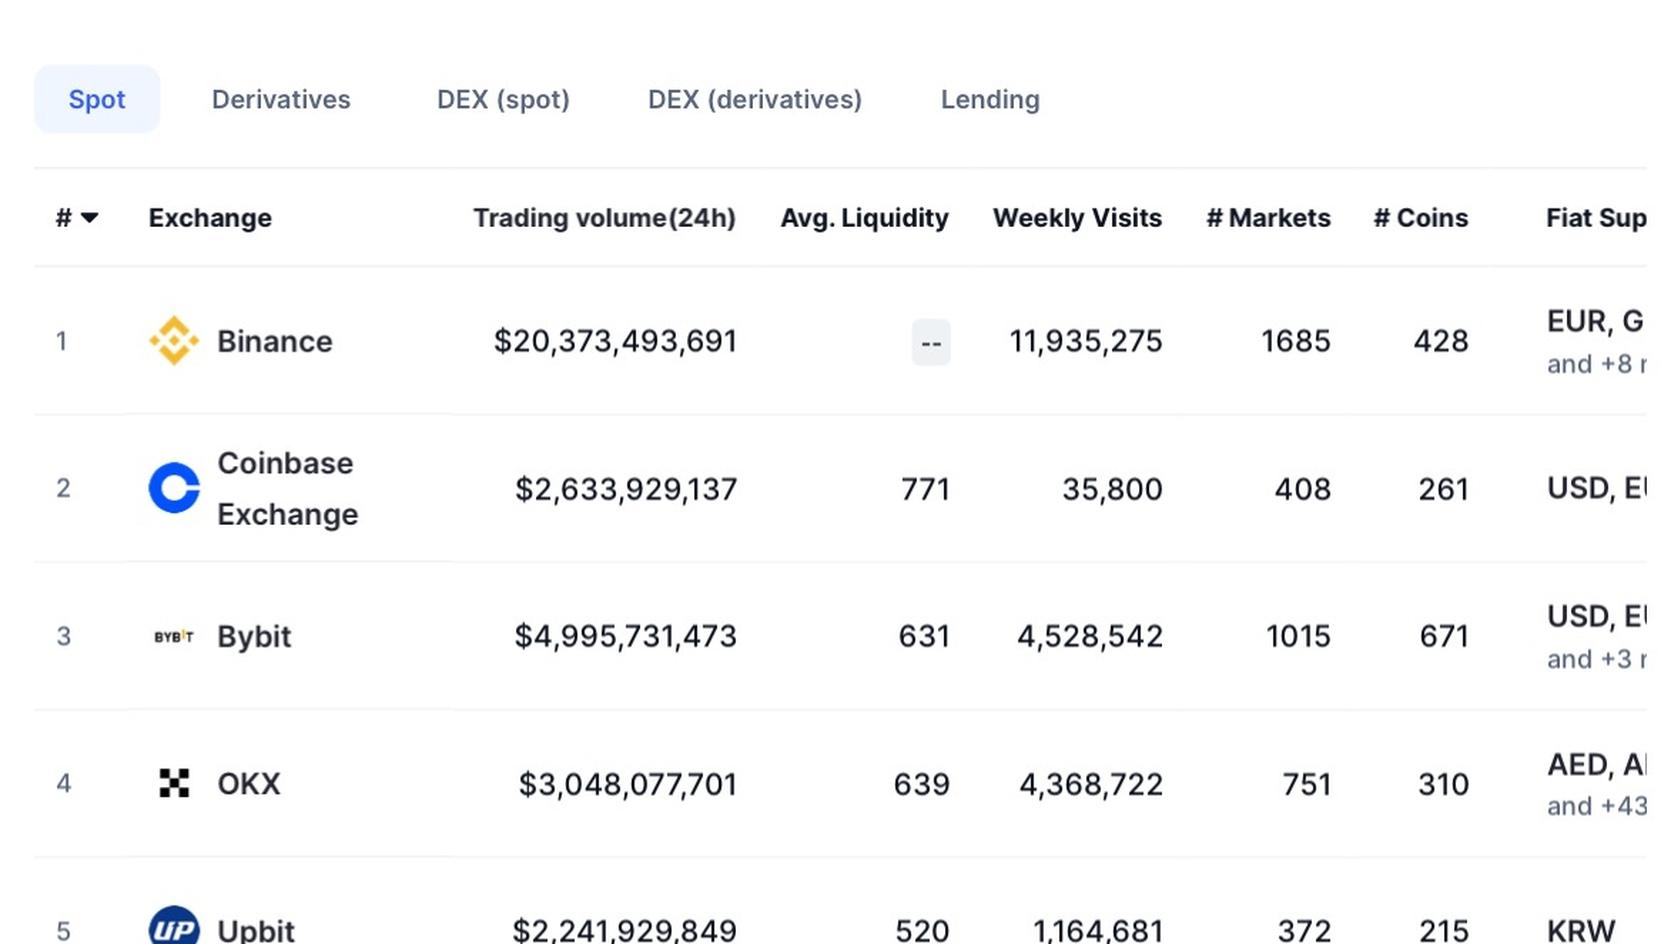
Task: Switch to the Lending tab
Action: (990, 99)
